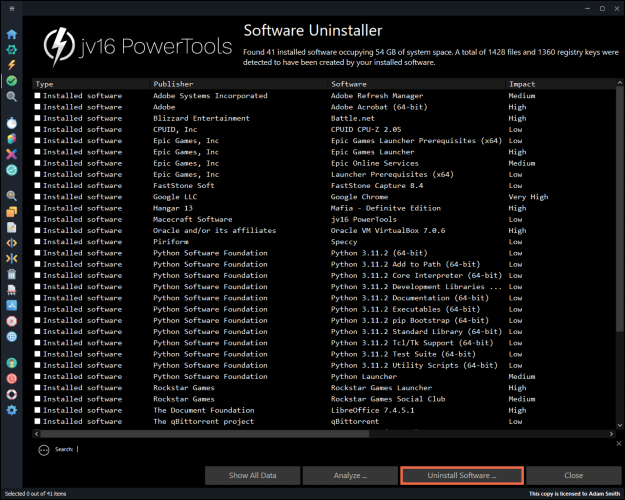
Task: Check the Speccy row checkbox
Action: tap(37, 241)
